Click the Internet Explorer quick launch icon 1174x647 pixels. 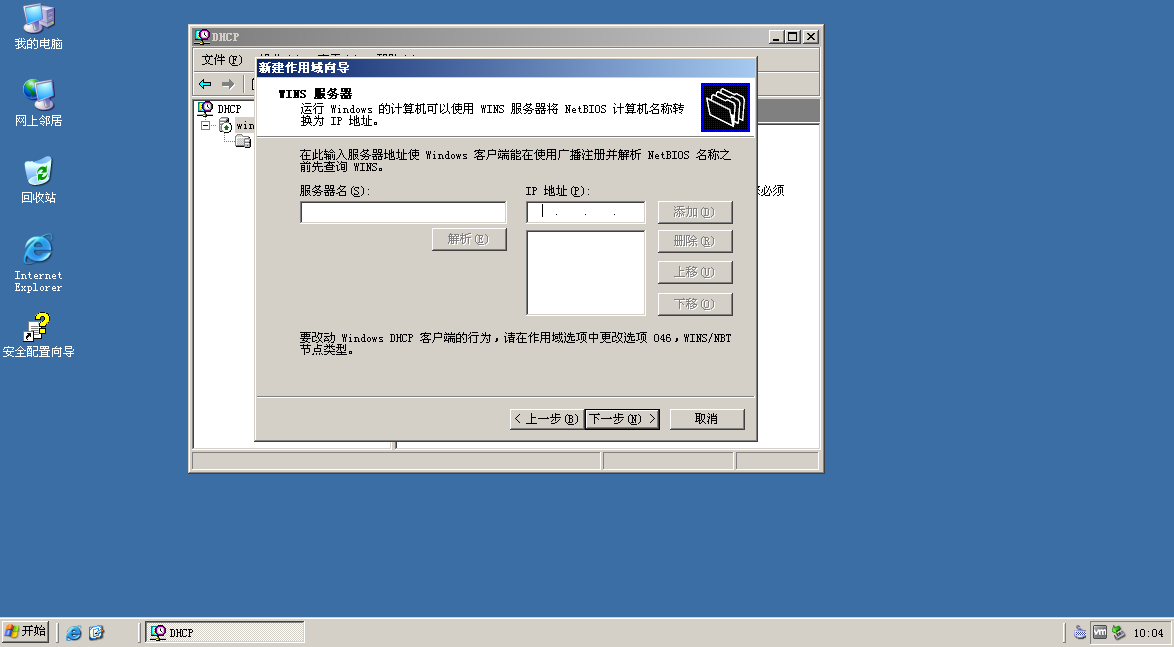click(73, 633)
